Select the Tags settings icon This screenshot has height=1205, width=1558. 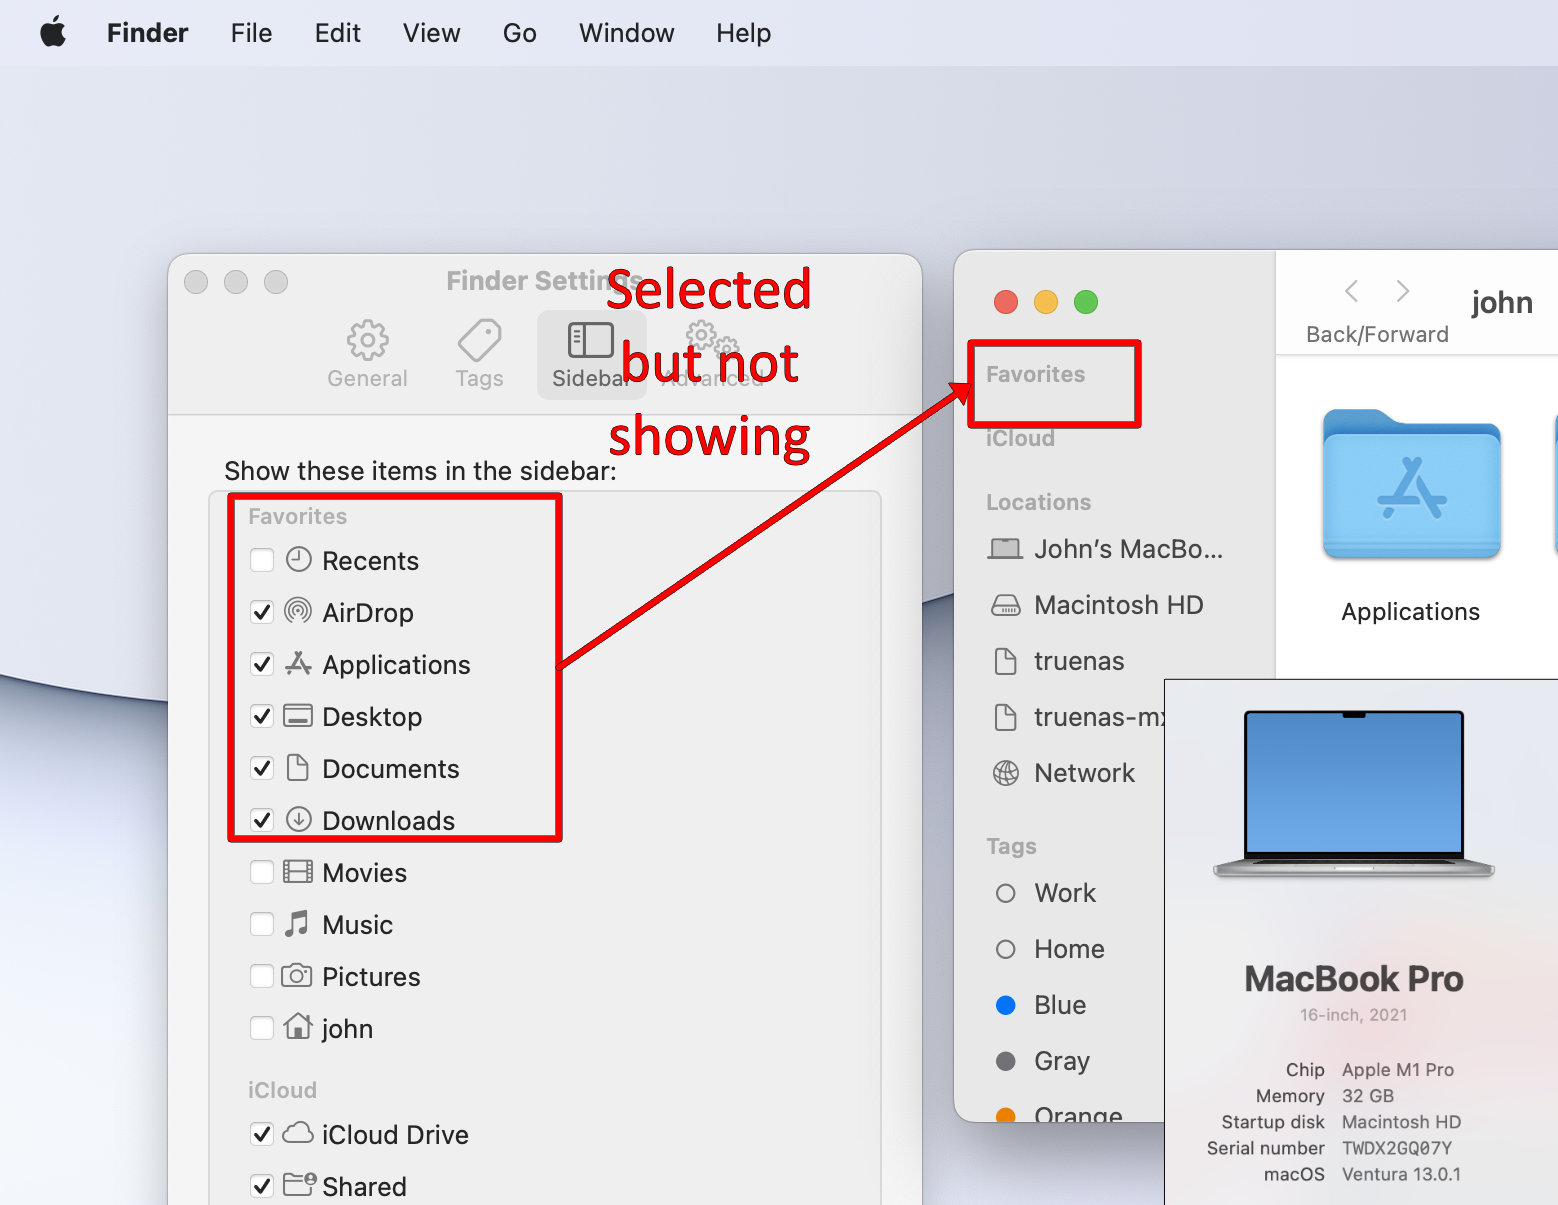[x=479, y=352]
